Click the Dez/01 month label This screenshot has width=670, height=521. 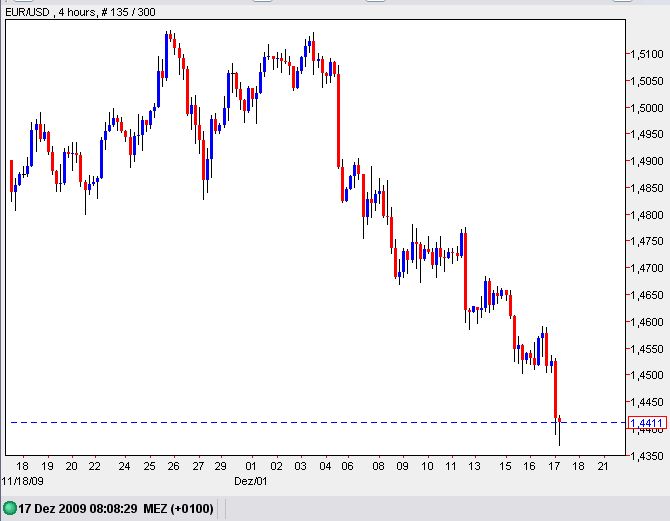(x=251, y=481)
